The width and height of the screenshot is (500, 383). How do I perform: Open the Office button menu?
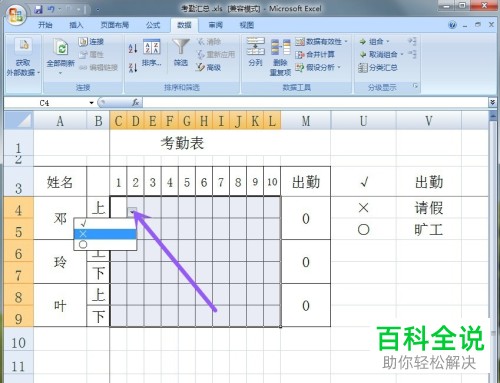click(16, 15)
